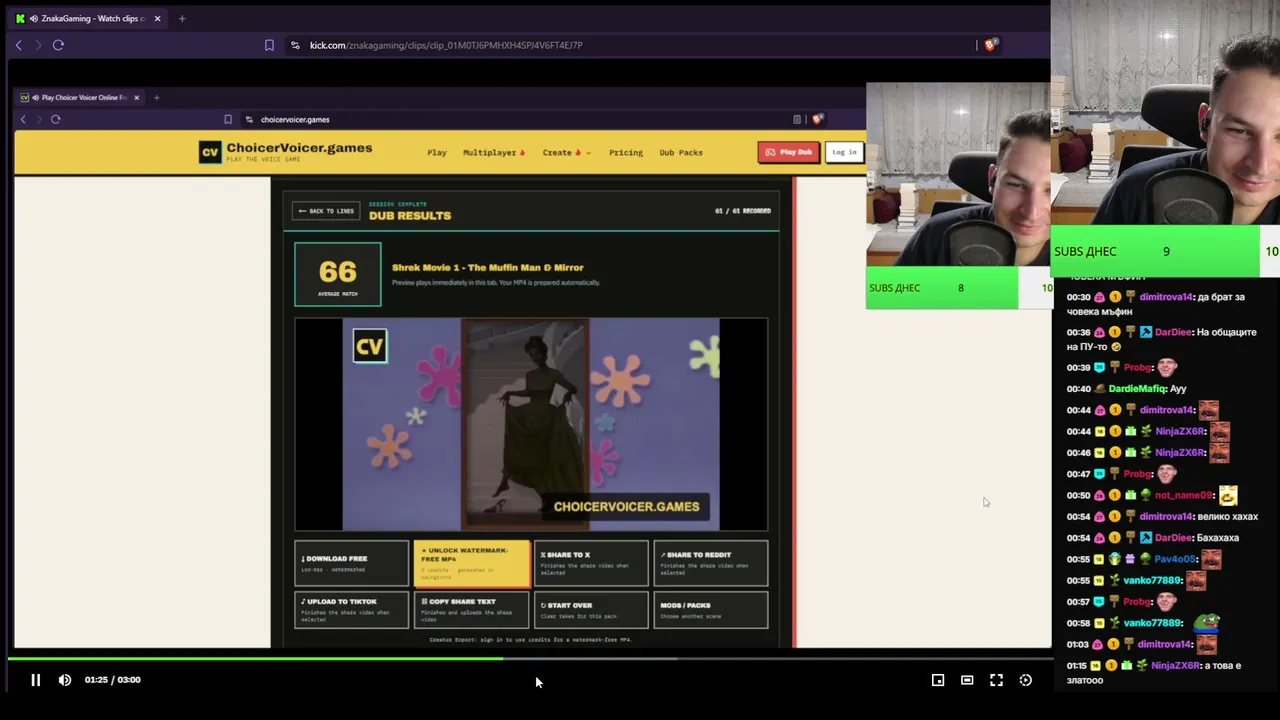This screenshot has height=720, width=1280.
Task: Open the Pricing page
Action: coord(626,152)
